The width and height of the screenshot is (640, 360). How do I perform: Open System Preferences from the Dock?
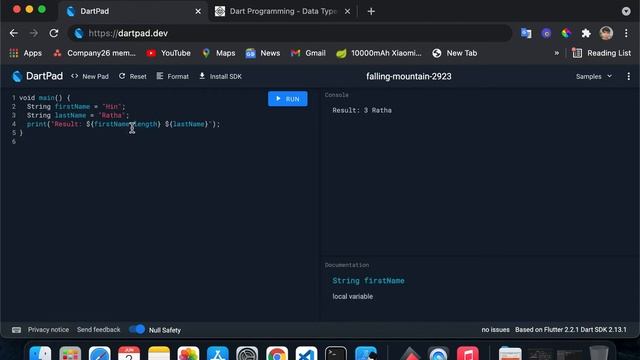[247, 354]
